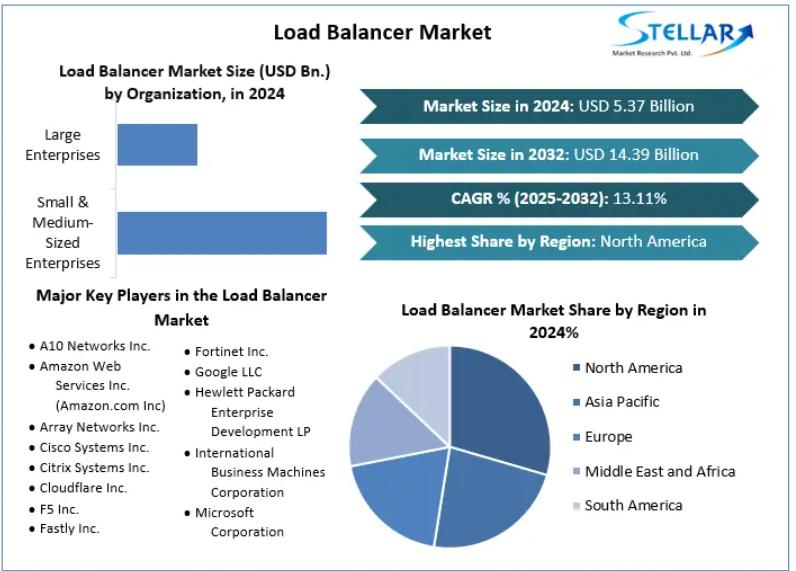Click the Market Size in 2024 banner

[x=559, y=106]
